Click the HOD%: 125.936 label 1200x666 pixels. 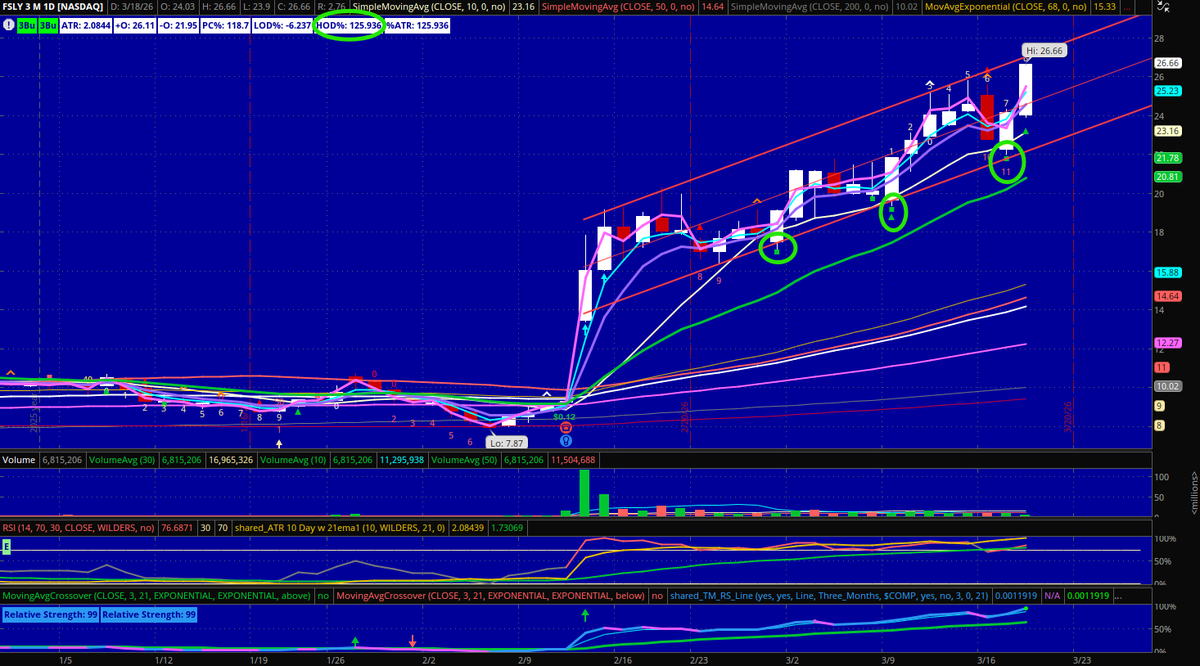(x=350, y=25)
